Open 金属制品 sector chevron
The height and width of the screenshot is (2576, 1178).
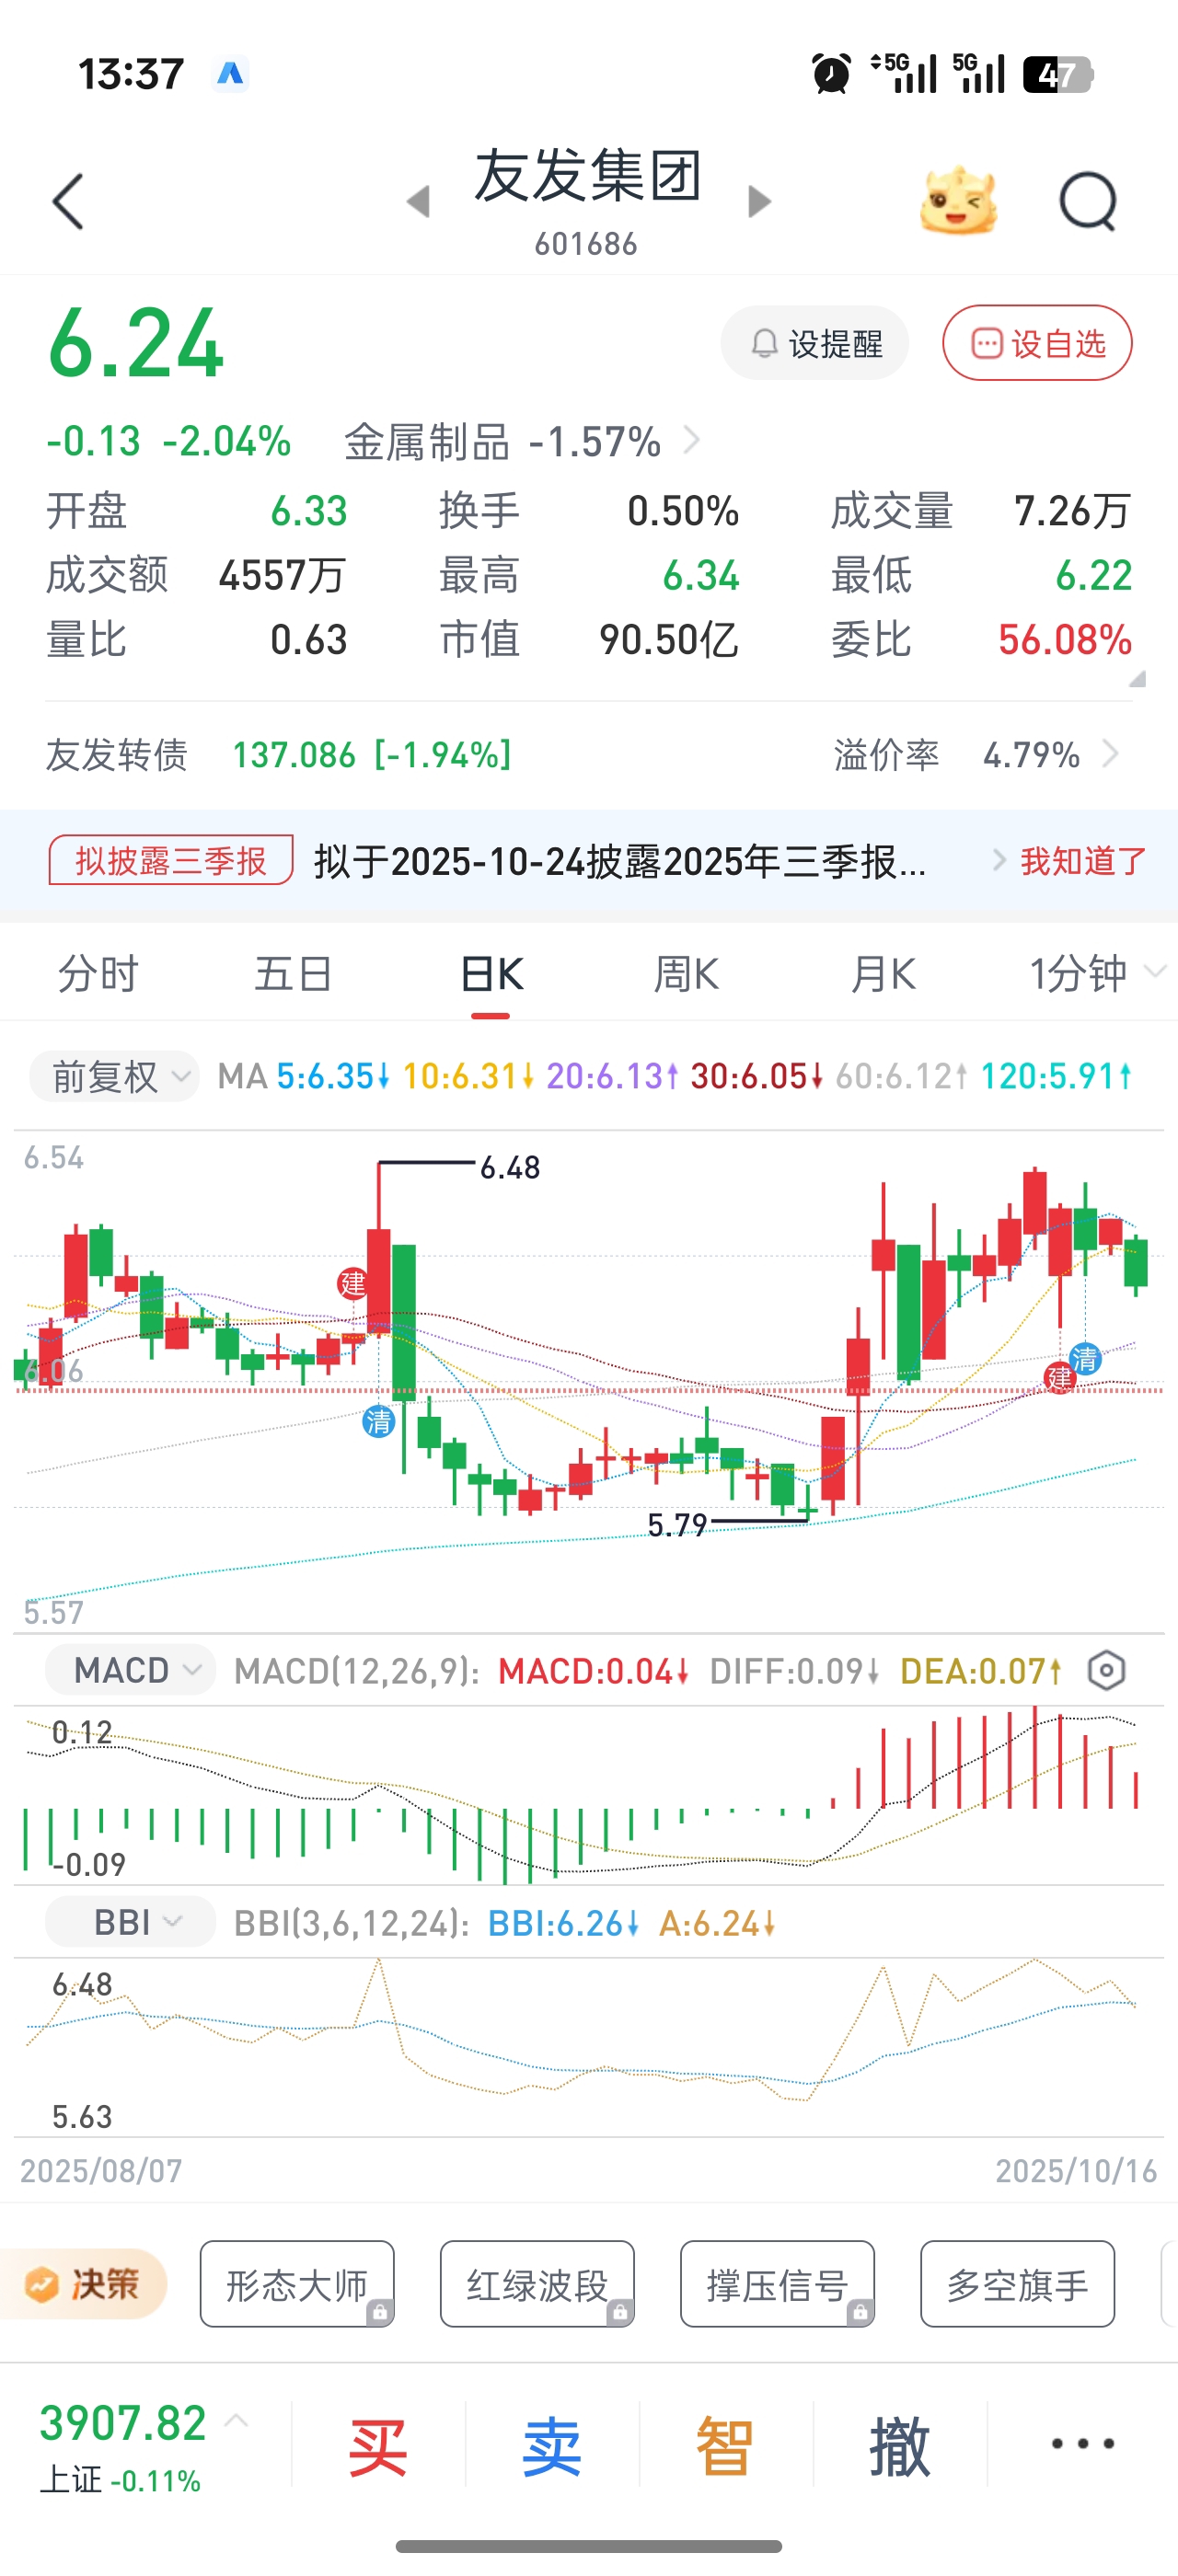(691, 440)
